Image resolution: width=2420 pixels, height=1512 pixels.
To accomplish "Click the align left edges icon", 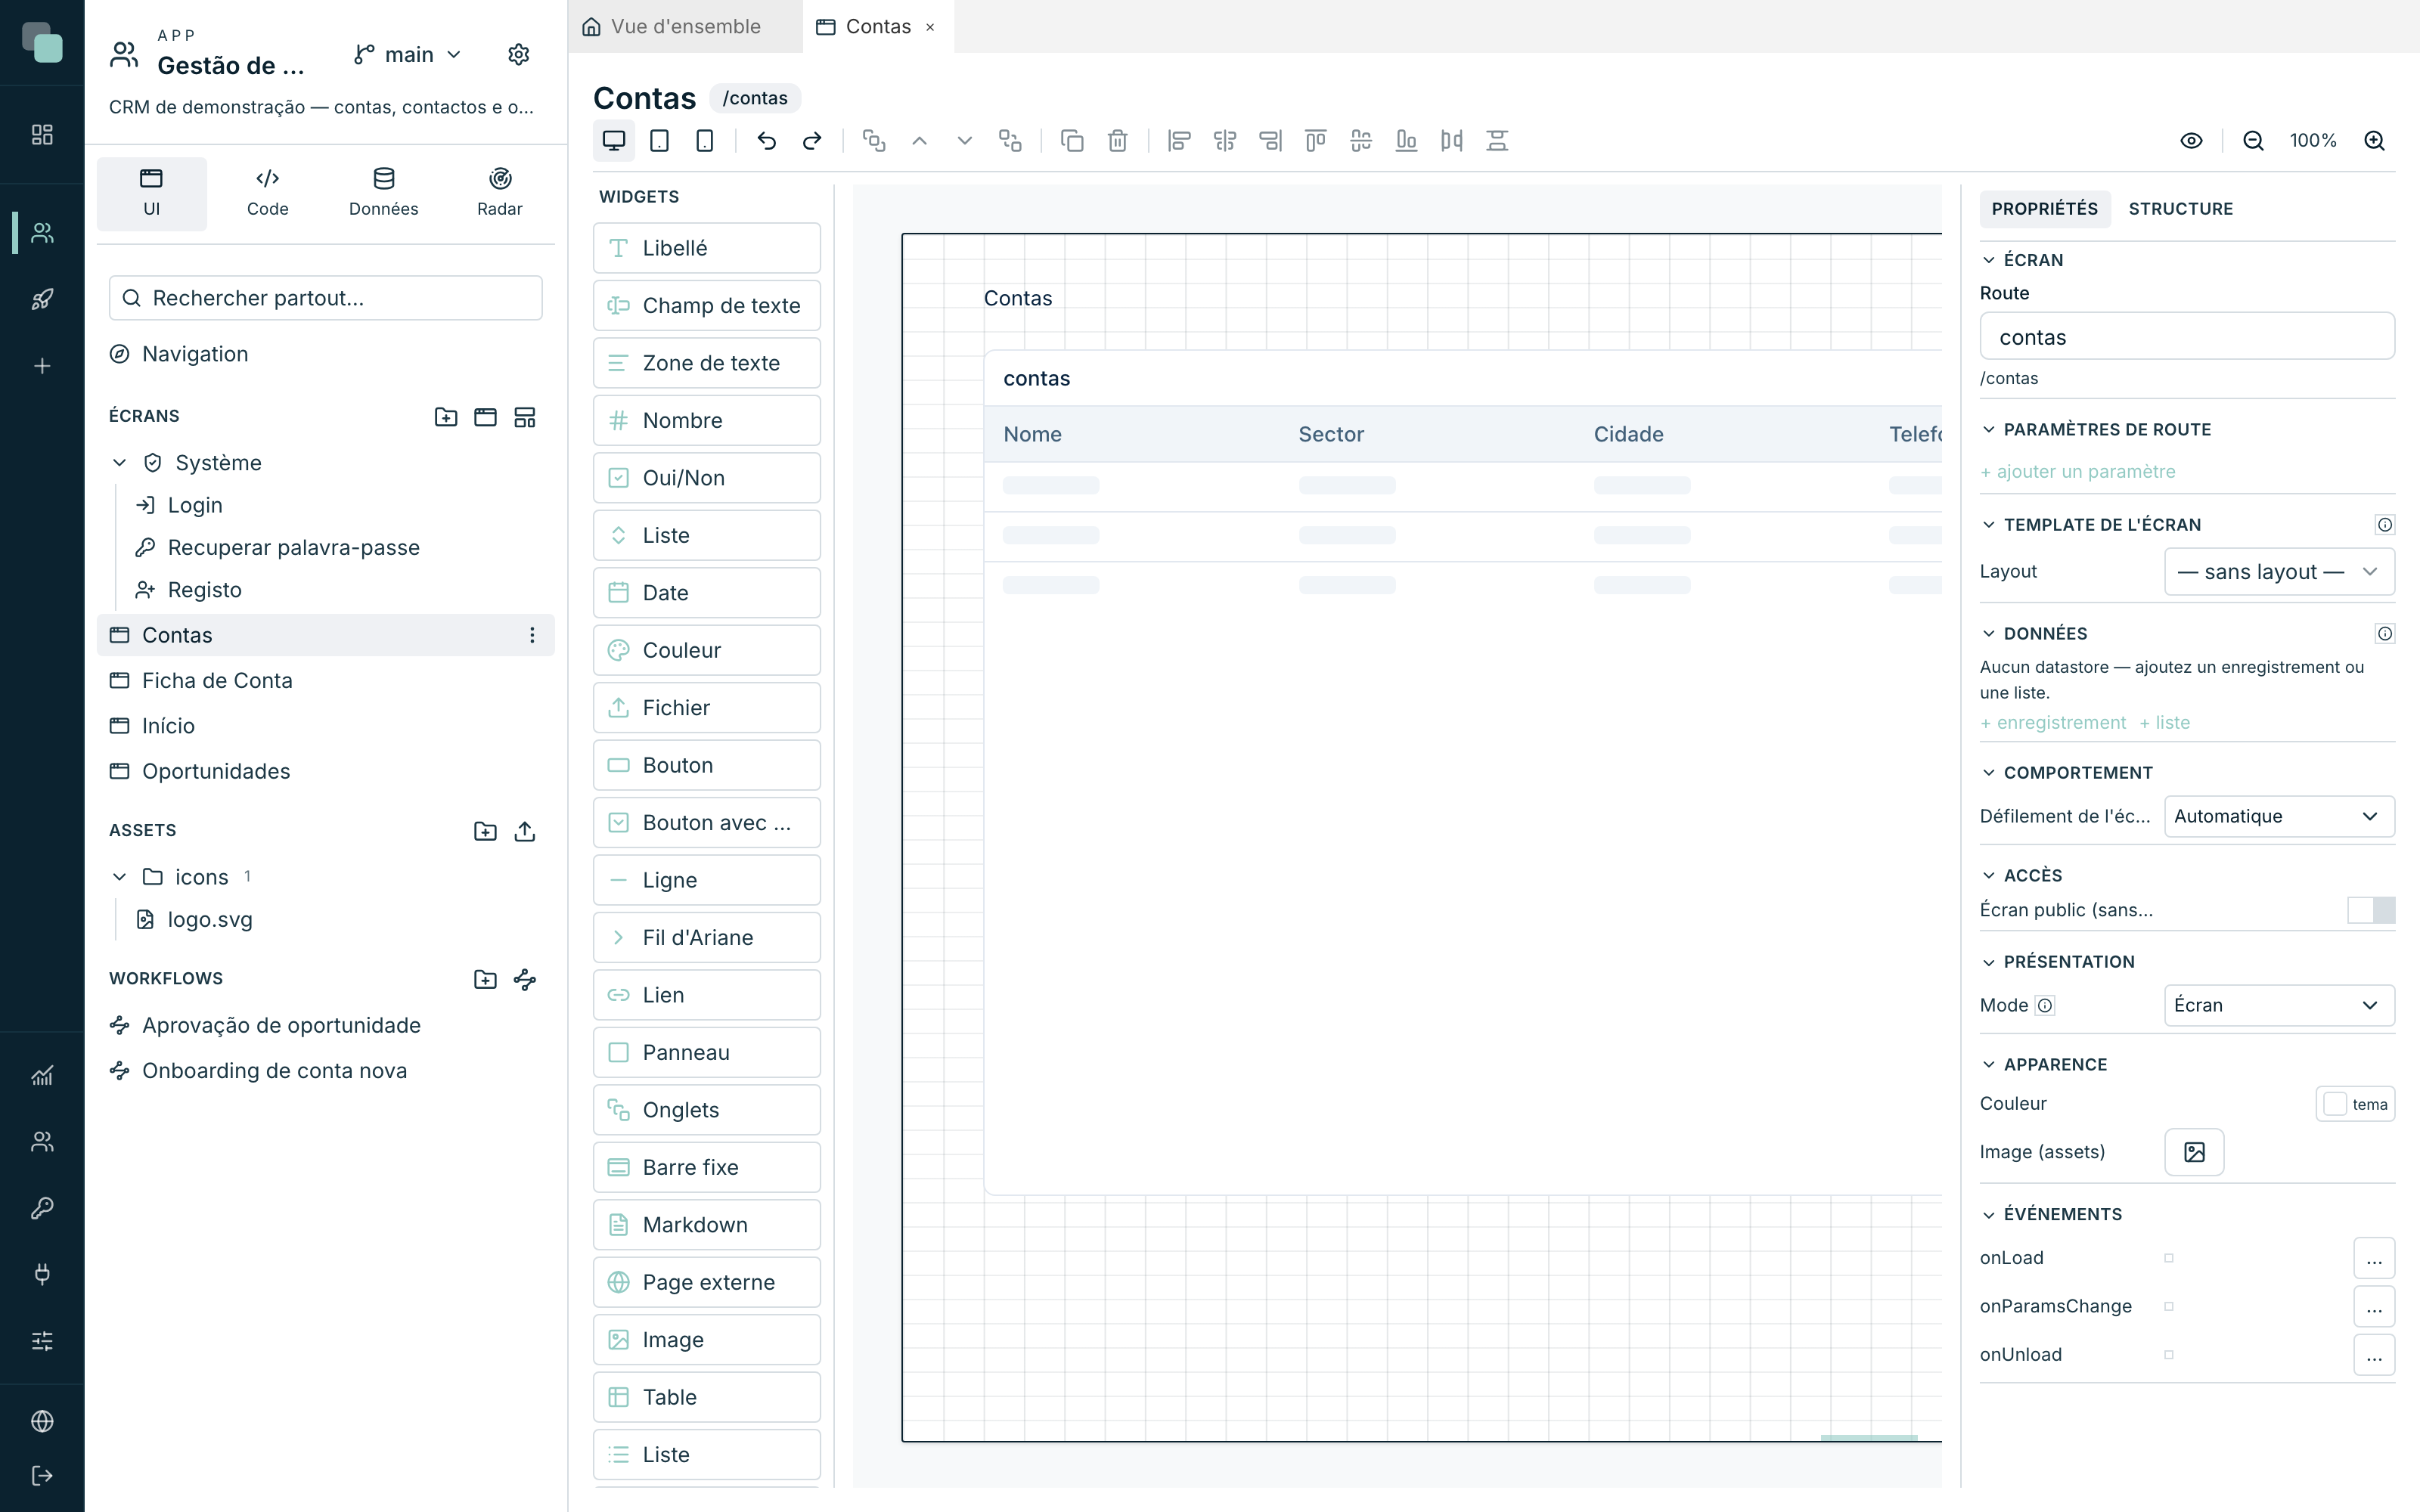I will point(1180,141).
